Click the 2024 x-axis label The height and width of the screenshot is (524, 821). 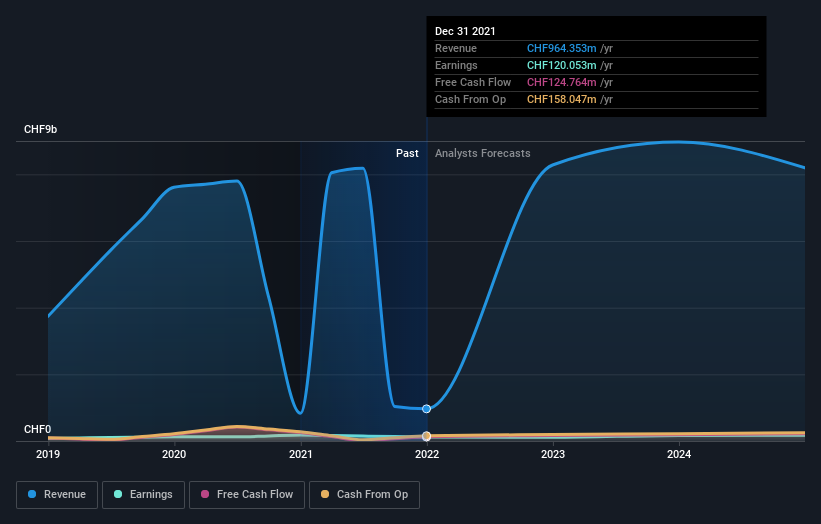pos(679,454)
